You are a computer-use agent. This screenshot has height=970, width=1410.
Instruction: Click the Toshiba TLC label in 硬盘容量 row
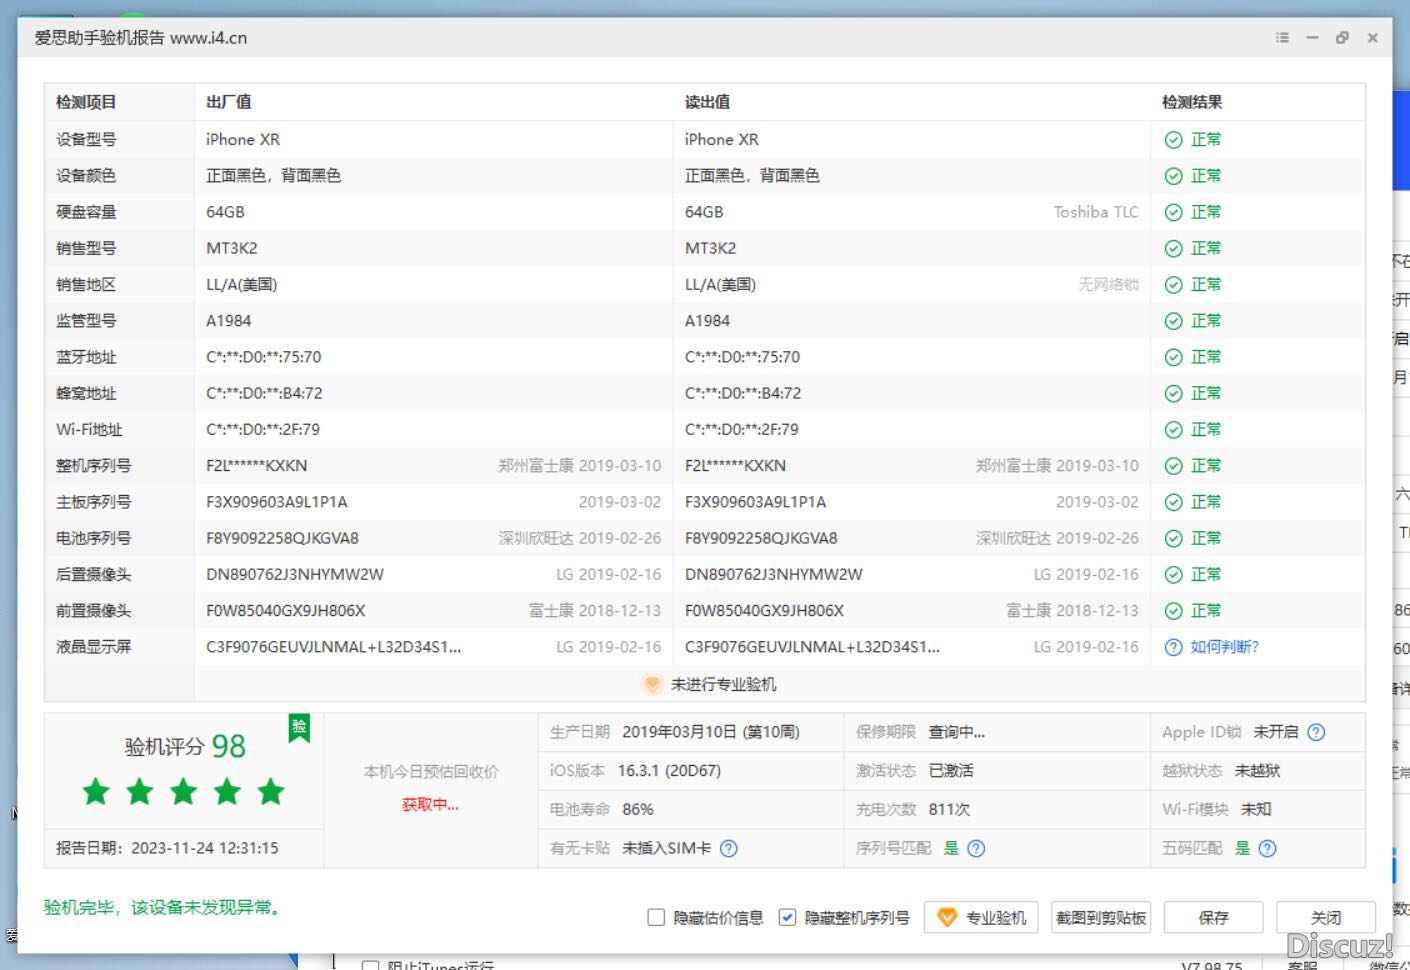1096,212
